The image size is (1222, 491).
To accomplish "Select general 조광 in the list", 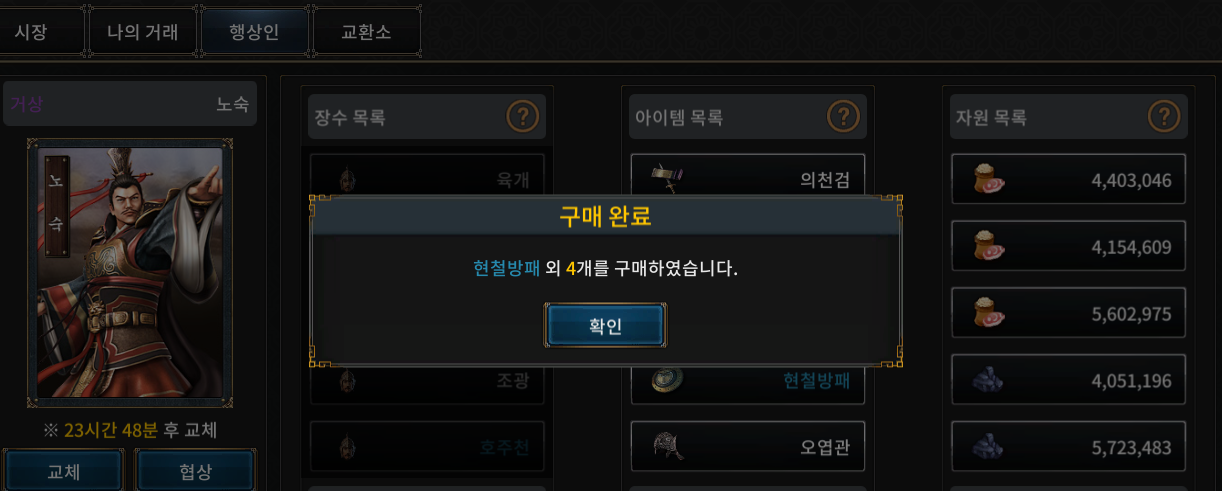I will [x=427, y=381].
